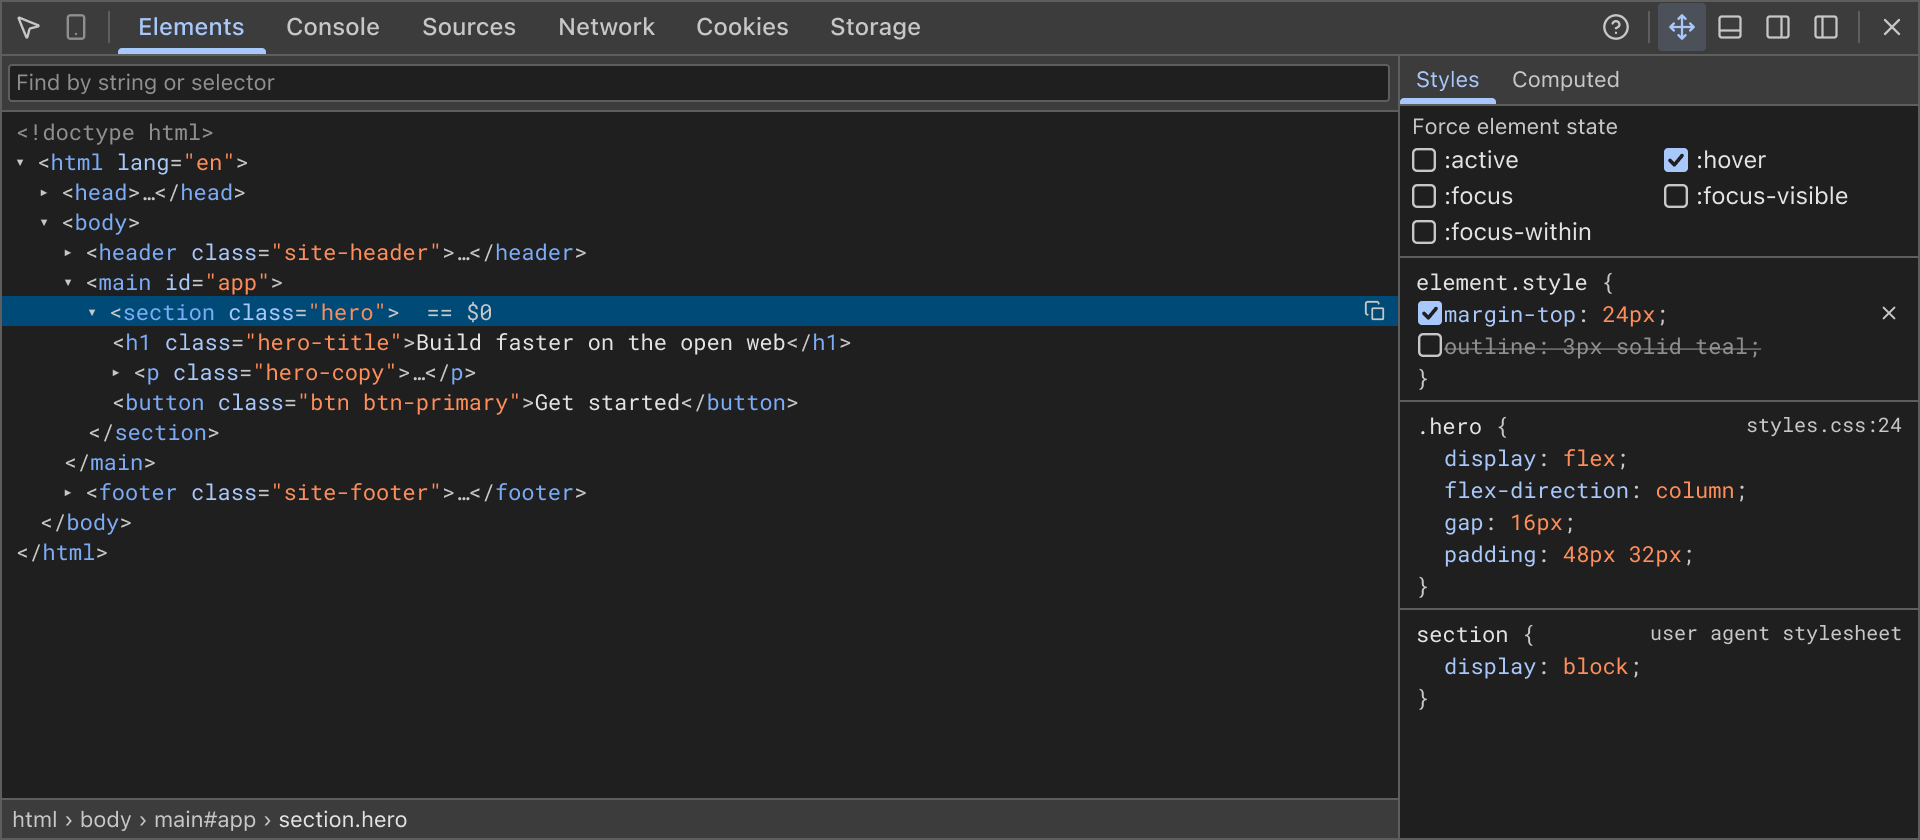This screenshot has width=1920, height=840.
Task: Select the doctype html row
Action: click(700, 132)
